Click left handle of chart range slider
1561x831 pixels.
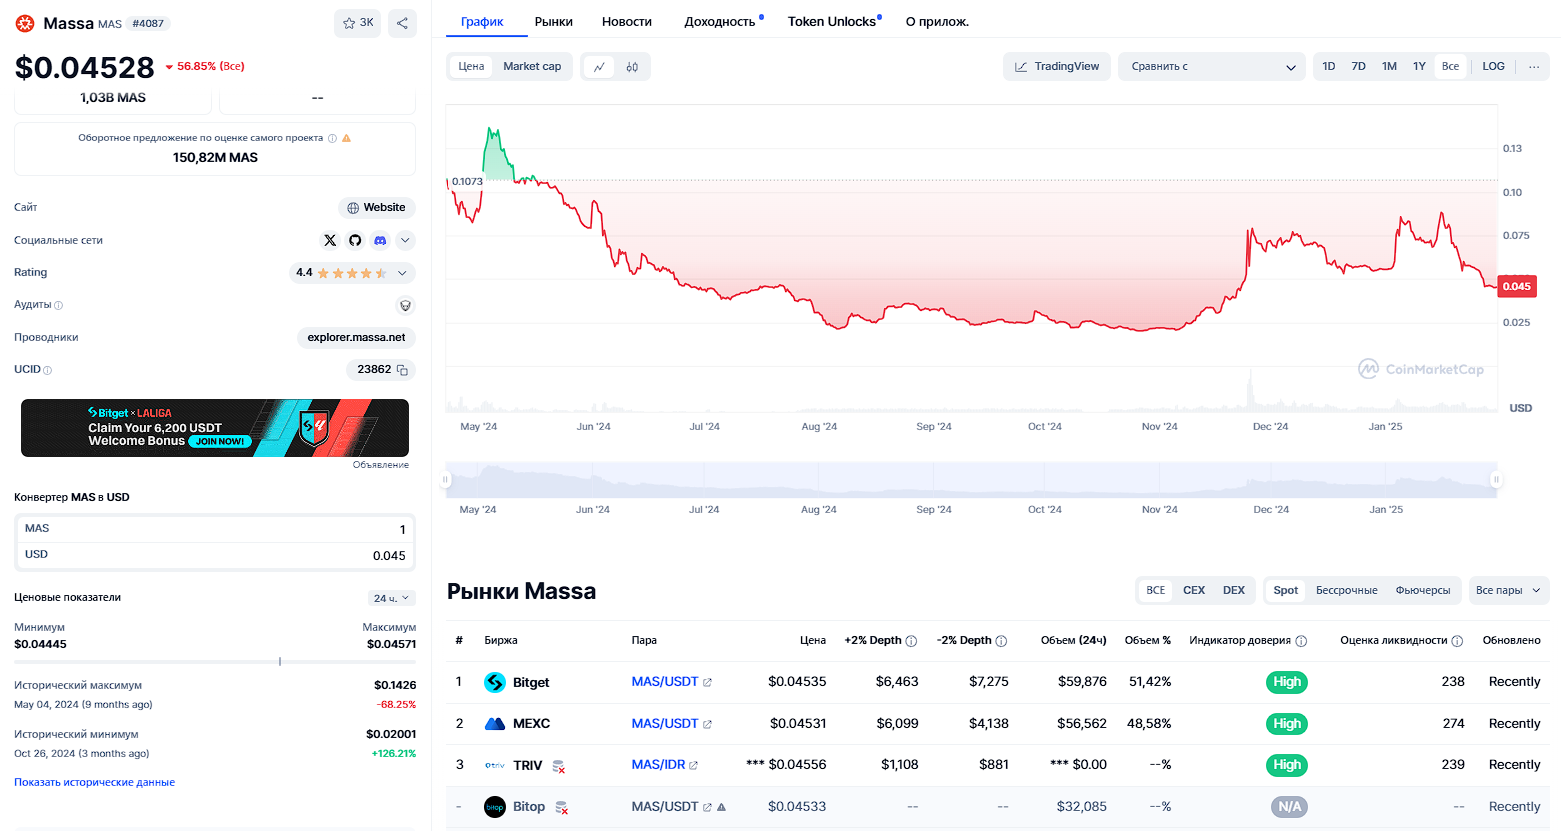point(446,480)
